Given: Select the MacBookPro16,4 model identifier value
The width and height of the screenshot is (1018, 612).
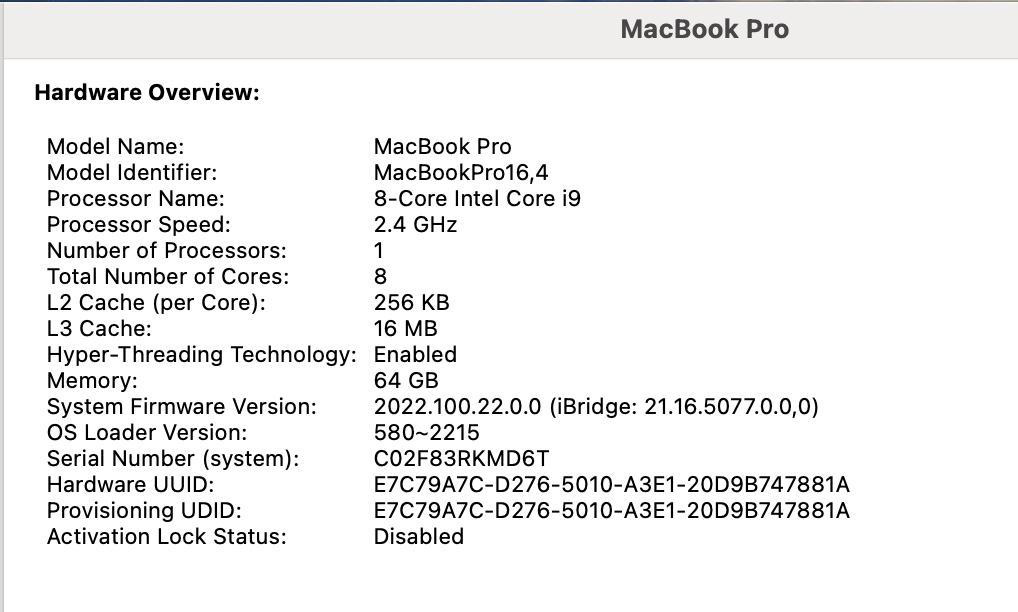Looking at the screenshot, I should coord(461,173).
